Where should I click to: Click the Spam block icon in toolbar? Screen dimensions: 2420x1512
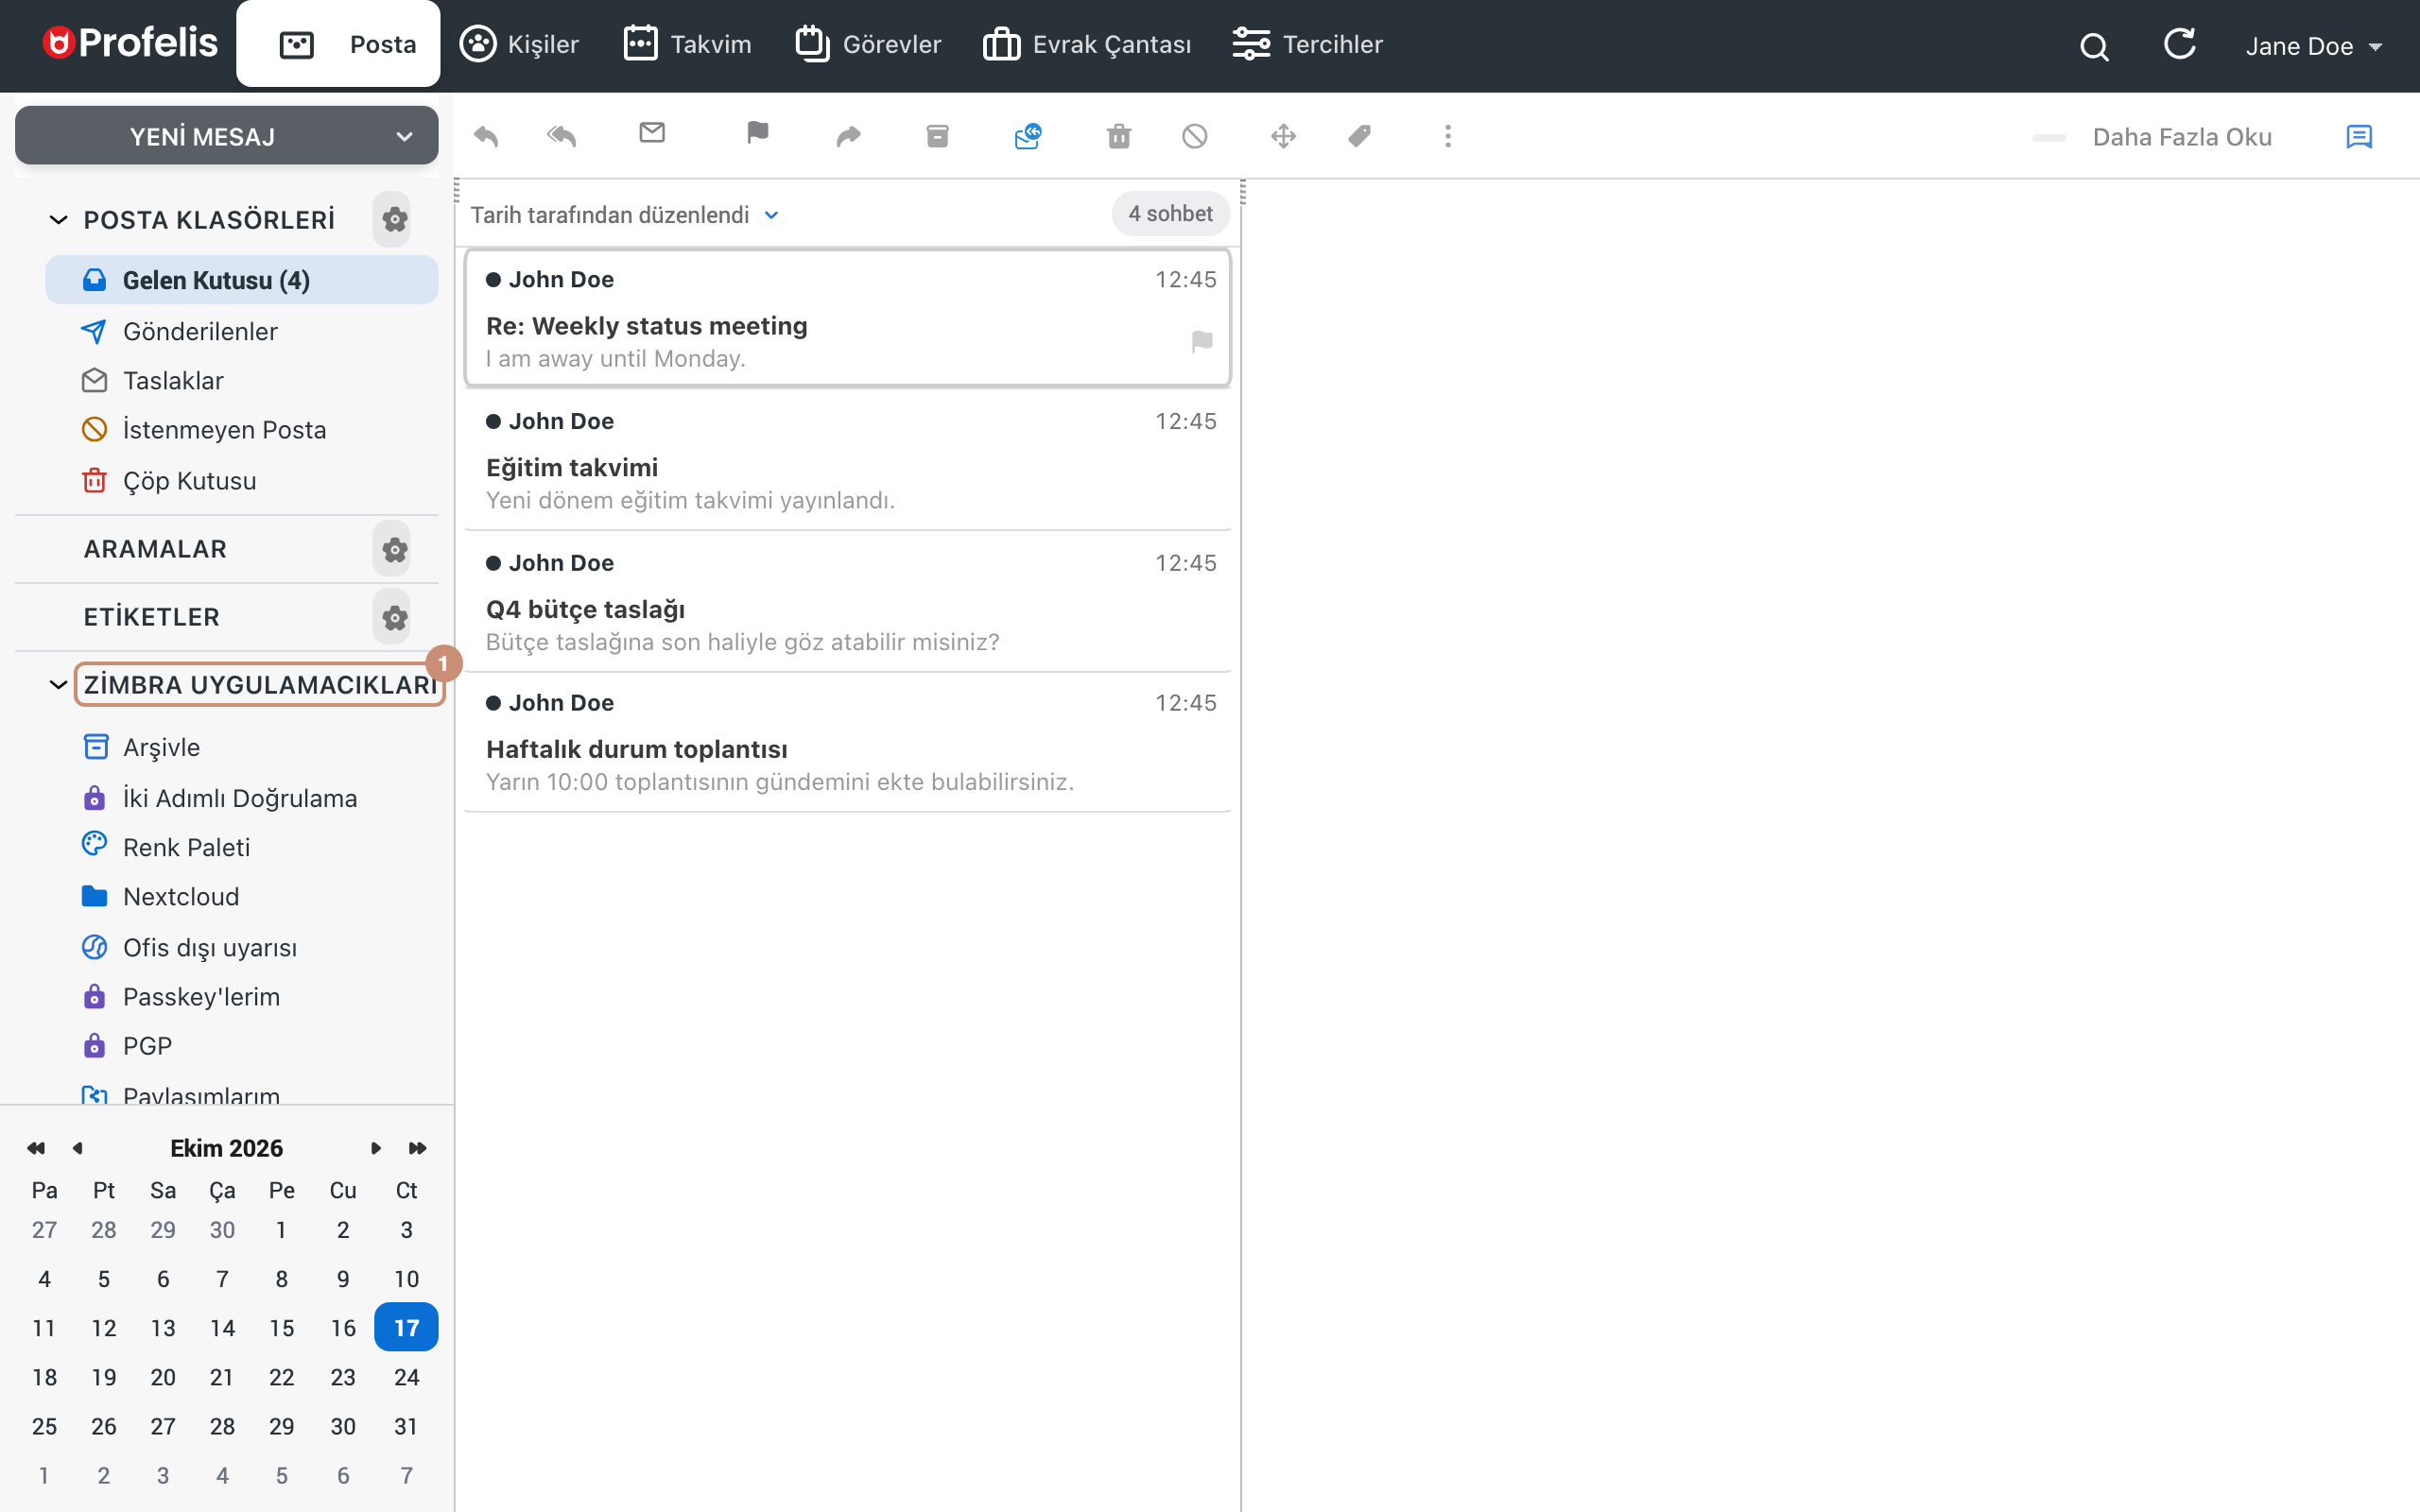point(1195,136)
